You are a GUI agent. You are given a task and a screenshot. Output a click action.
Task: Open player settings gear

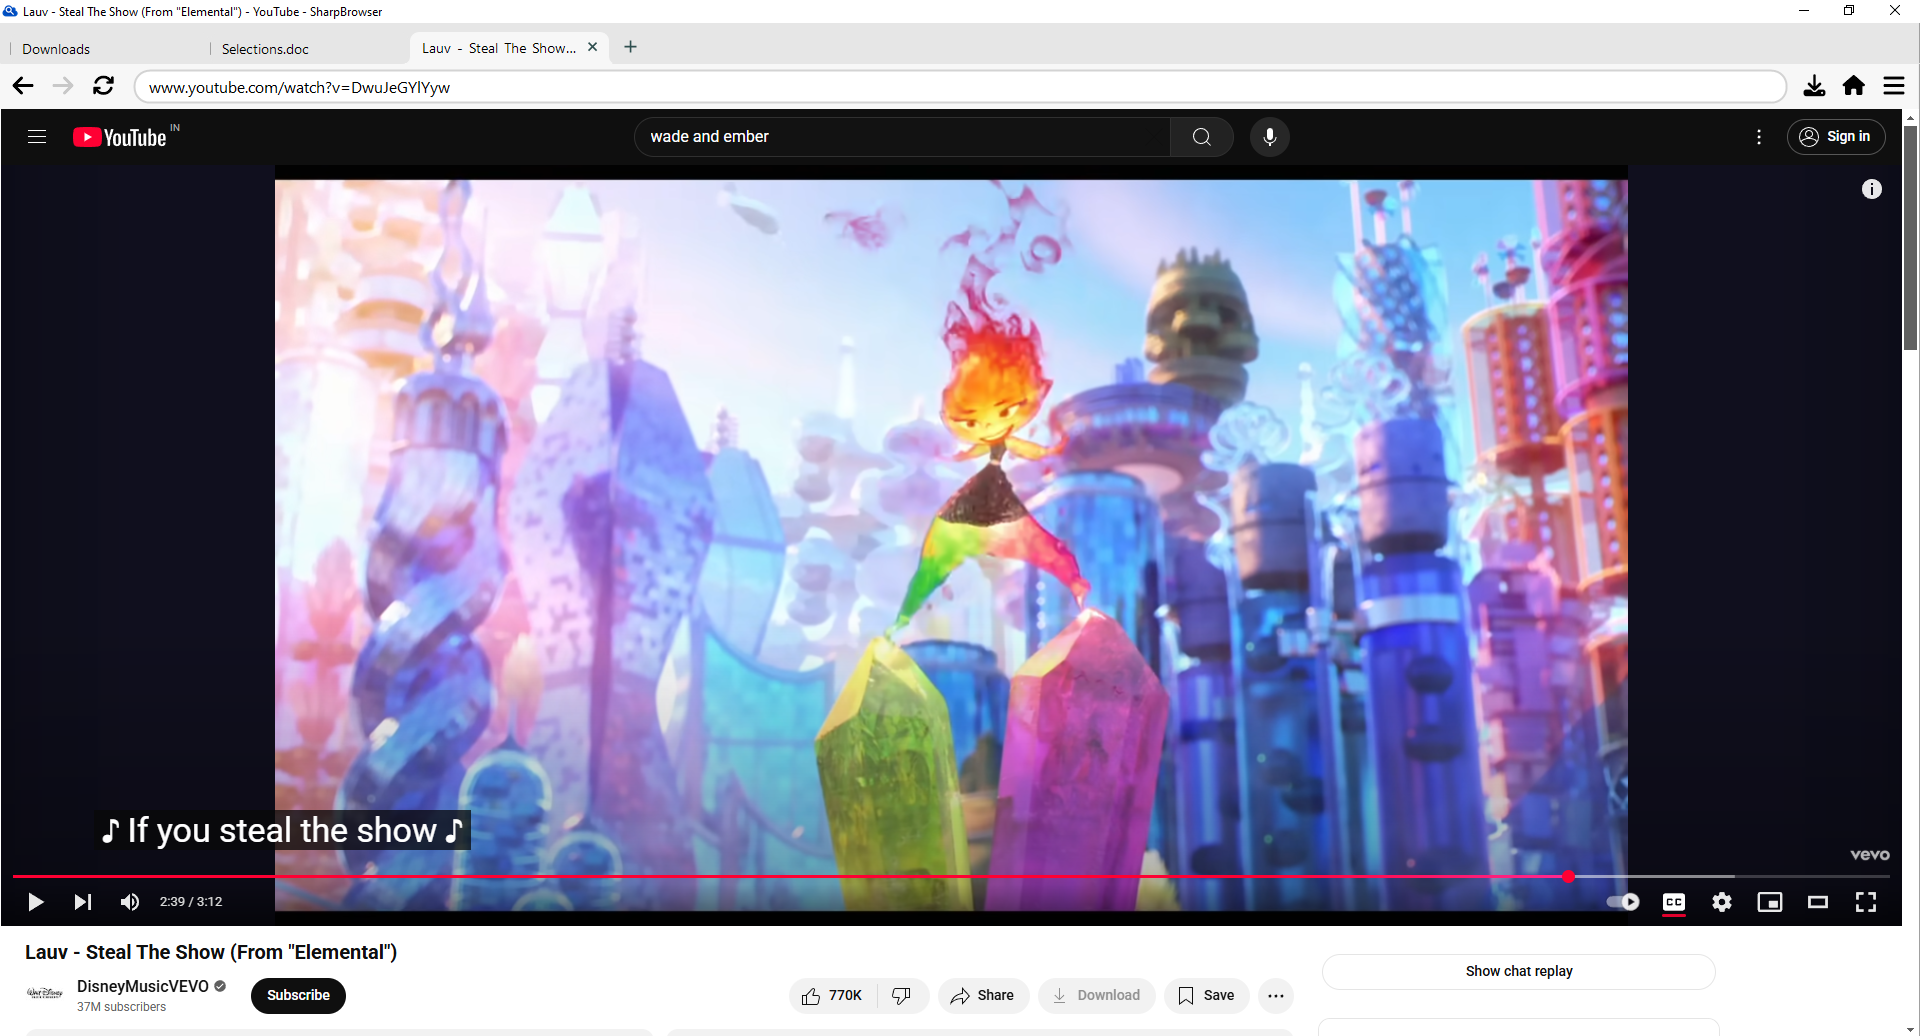click(1722, 902)
